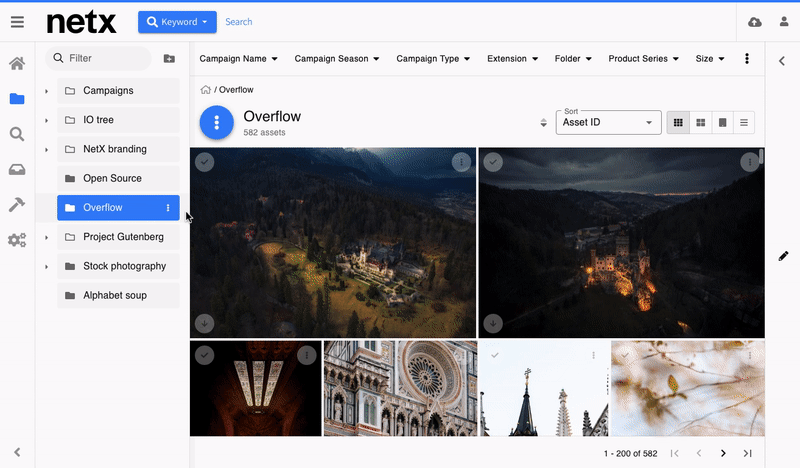
Task: Select the NetX branding folder
Action: (118, 149)
